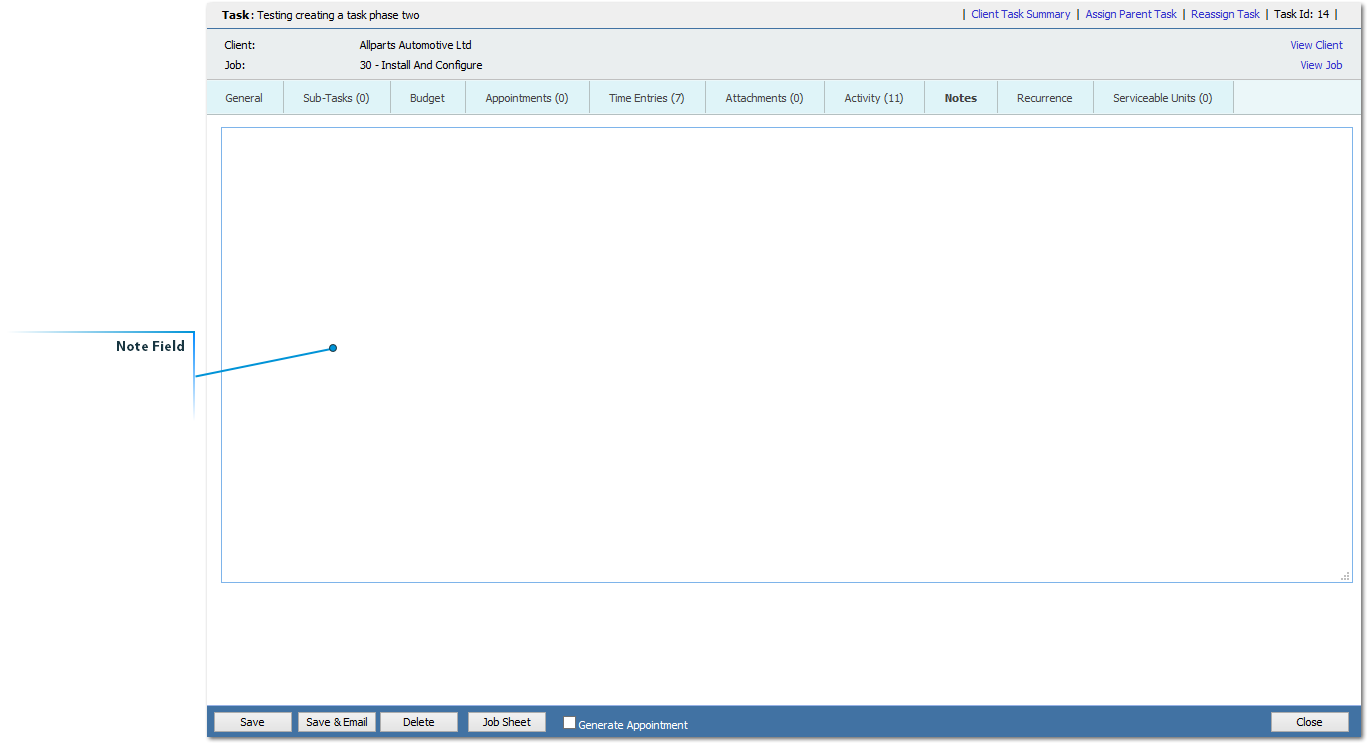Select the Notes tab
Screen dimensions: 1369x745
[961, 98]
